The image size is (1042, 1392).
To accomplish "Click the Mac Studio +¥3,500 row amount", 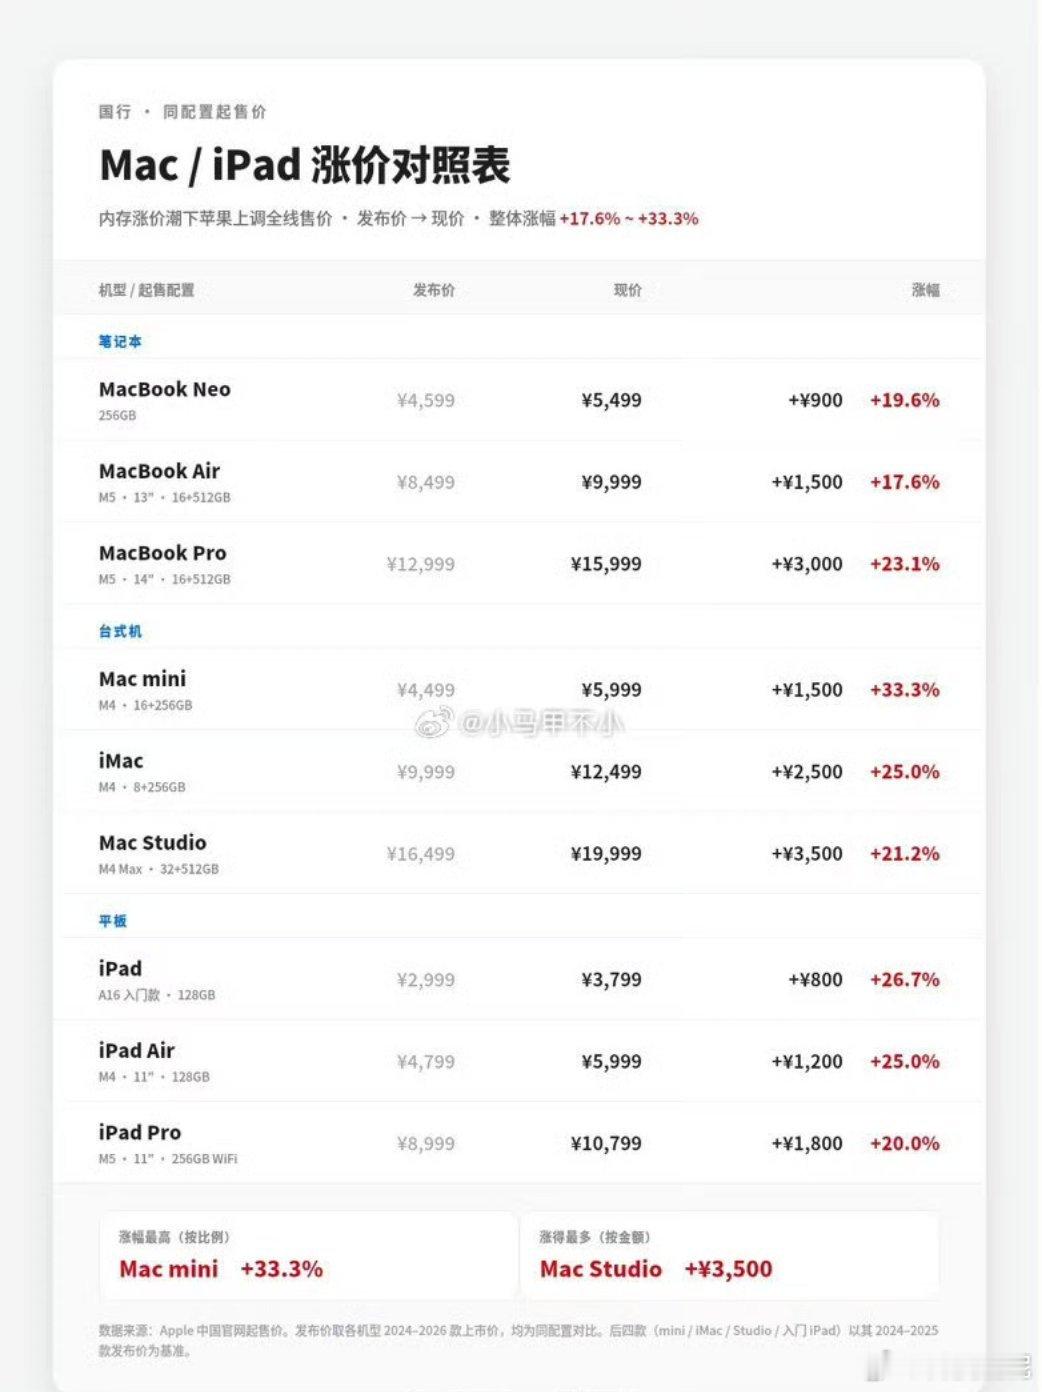I will (x=807, y=854).
